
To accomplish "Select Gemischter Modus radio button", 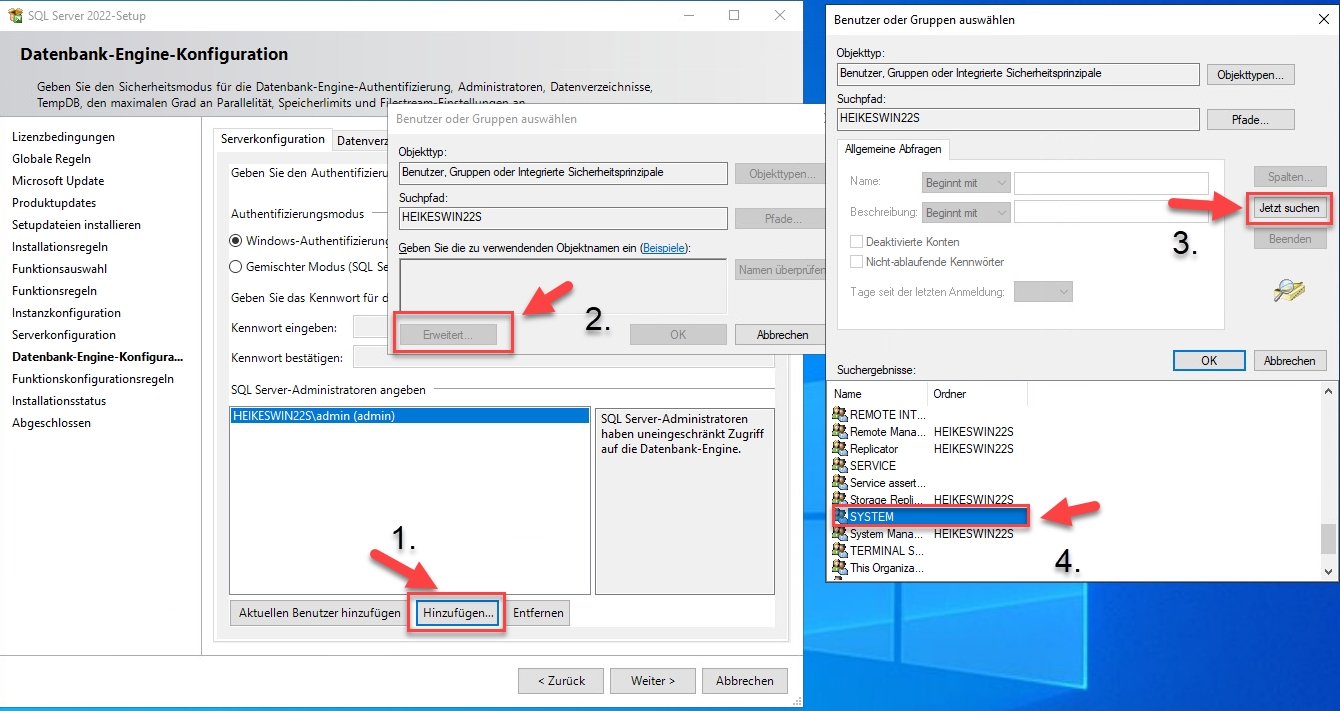I will [x=236, y=267].
